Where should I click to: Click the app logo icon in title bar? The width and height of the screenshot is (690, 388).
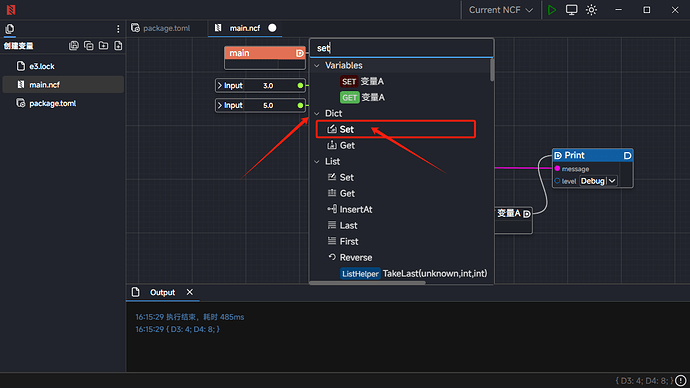click(11, 9)
